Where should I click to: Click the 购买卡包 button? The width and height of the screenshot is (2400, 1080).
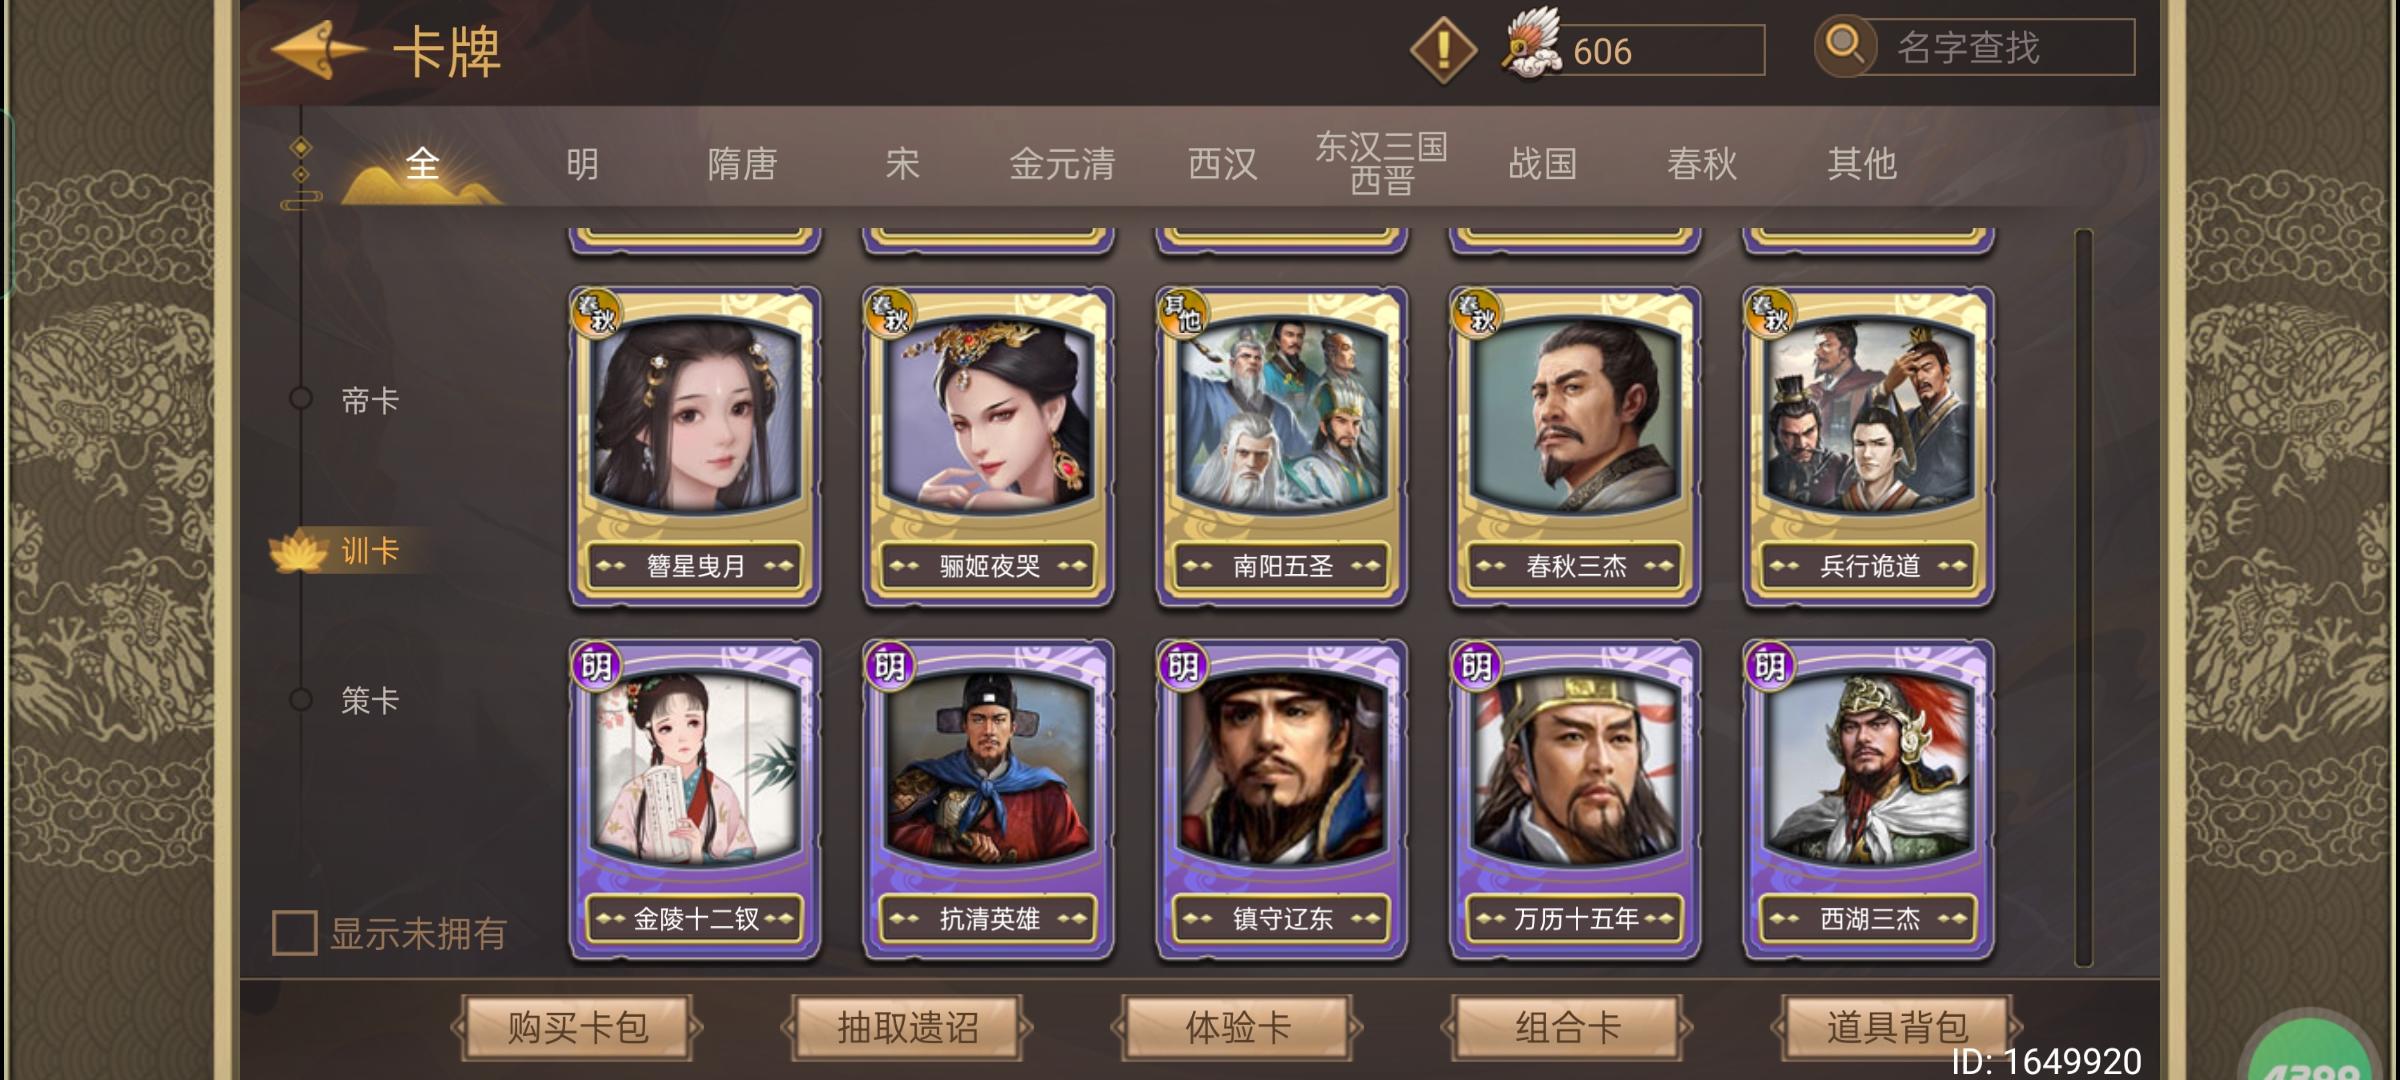[577, 1027]
